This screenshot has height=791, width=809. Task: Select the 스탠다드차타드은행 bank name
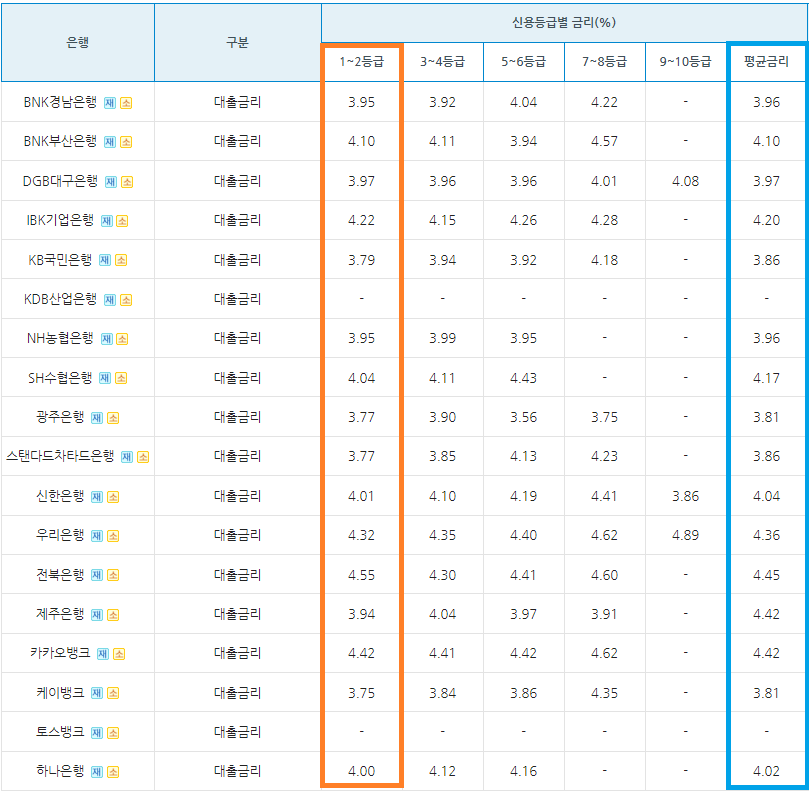[60, 457]
